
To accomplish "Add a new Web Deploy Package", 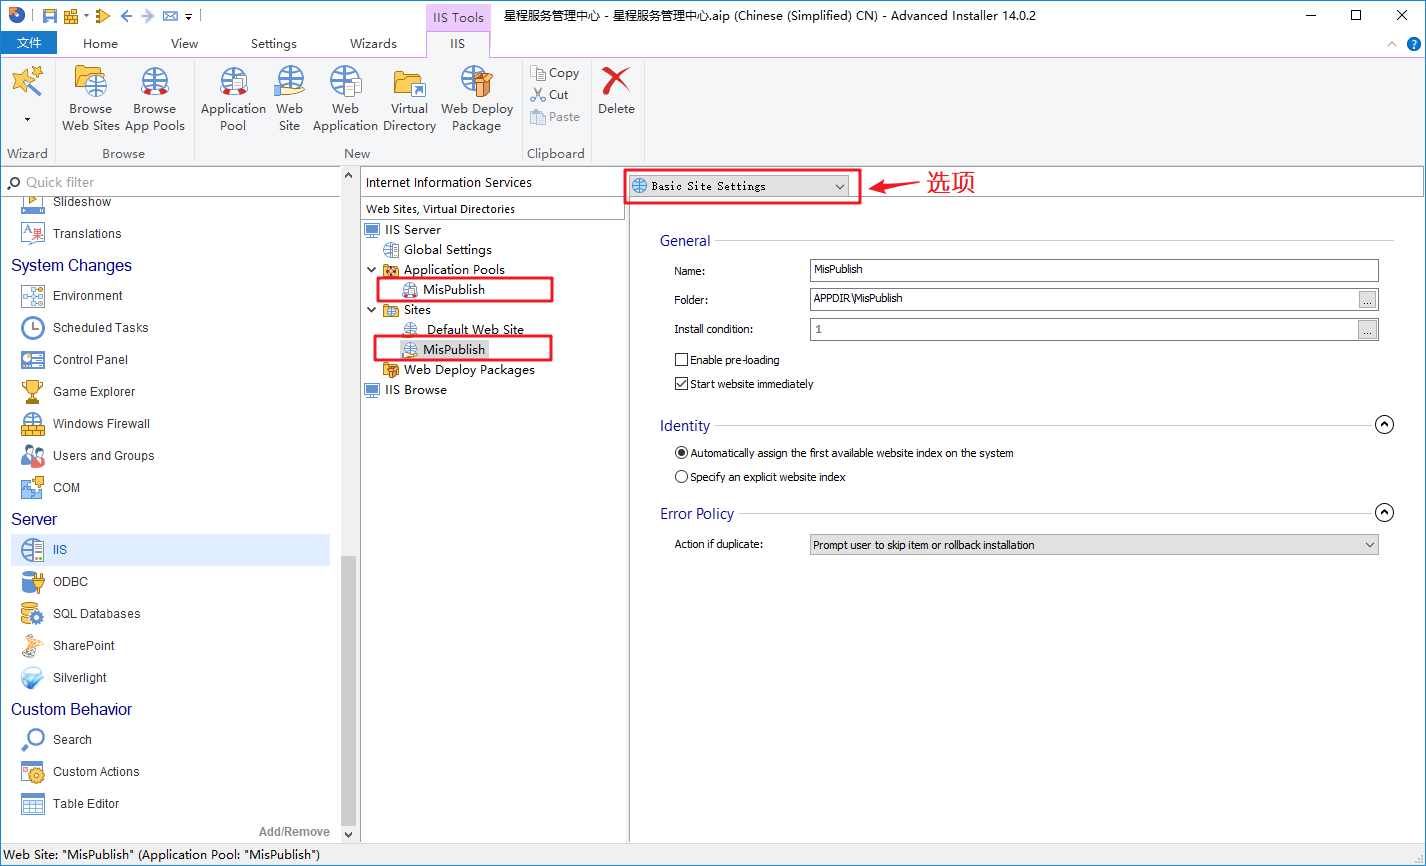I will pos(477,99).
